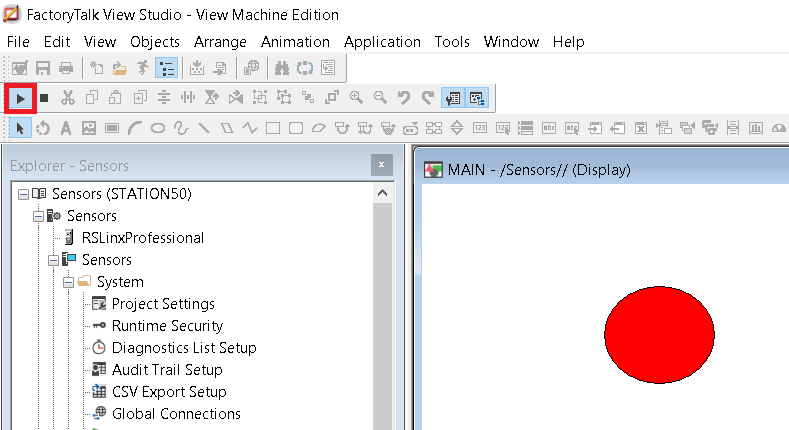
Task: Collapse the Sensors gear application node
Action: pyautogui.click(x=38, y=216)
